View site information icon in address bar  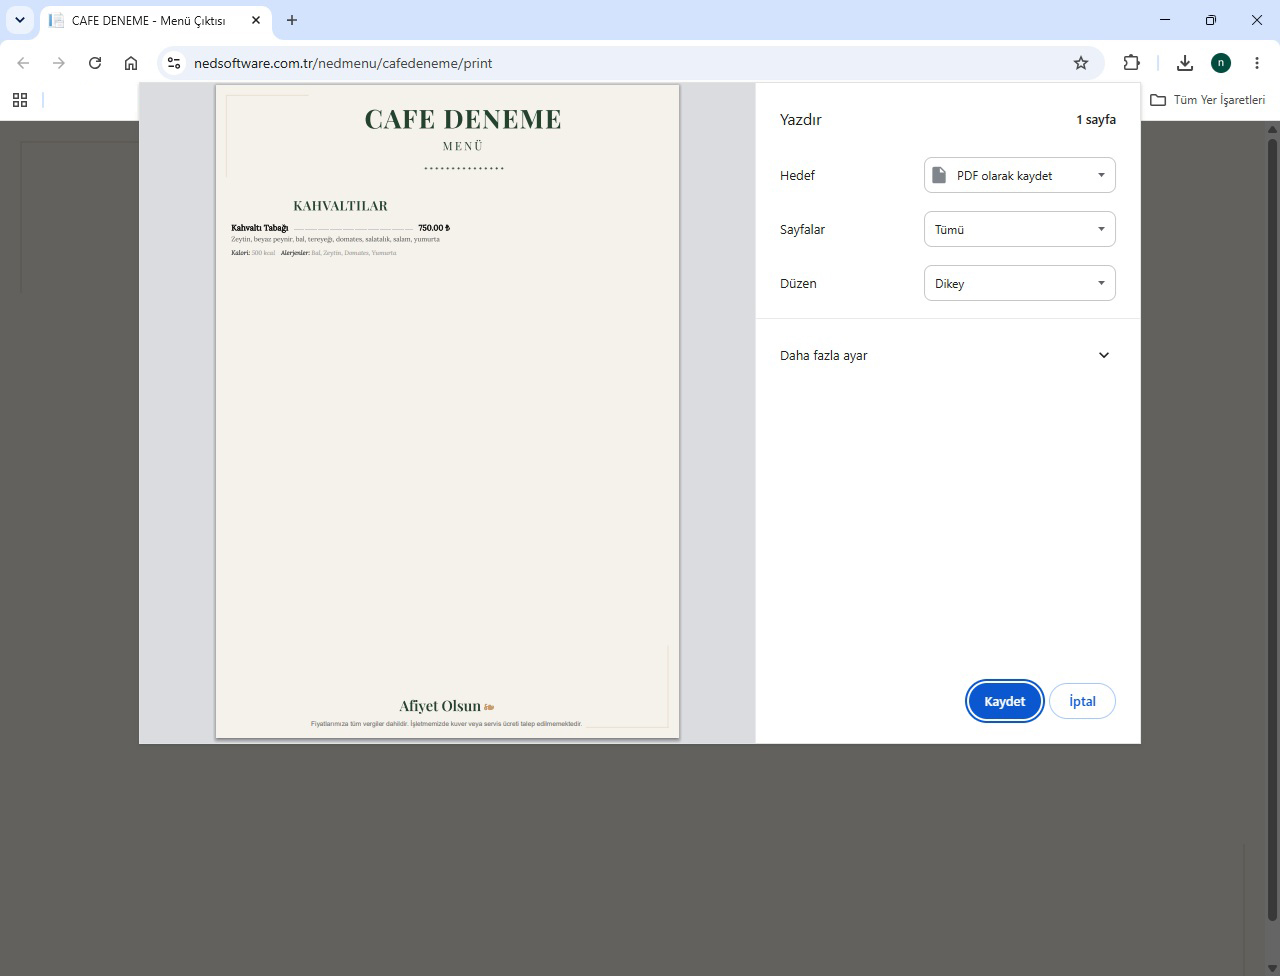point(174,63)
